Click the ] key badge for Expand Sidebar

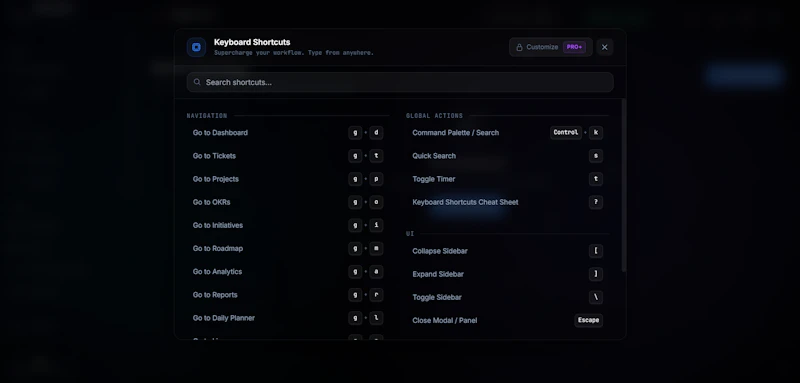(596, 274)
